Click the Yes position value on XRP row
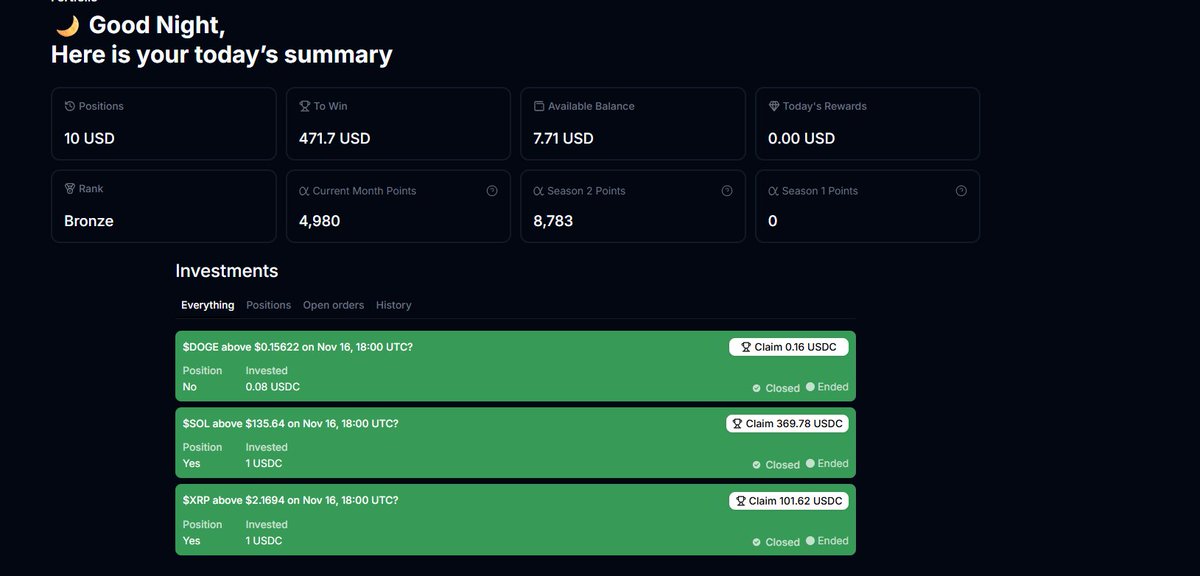 pyautogui.click(x=192, y=541)
